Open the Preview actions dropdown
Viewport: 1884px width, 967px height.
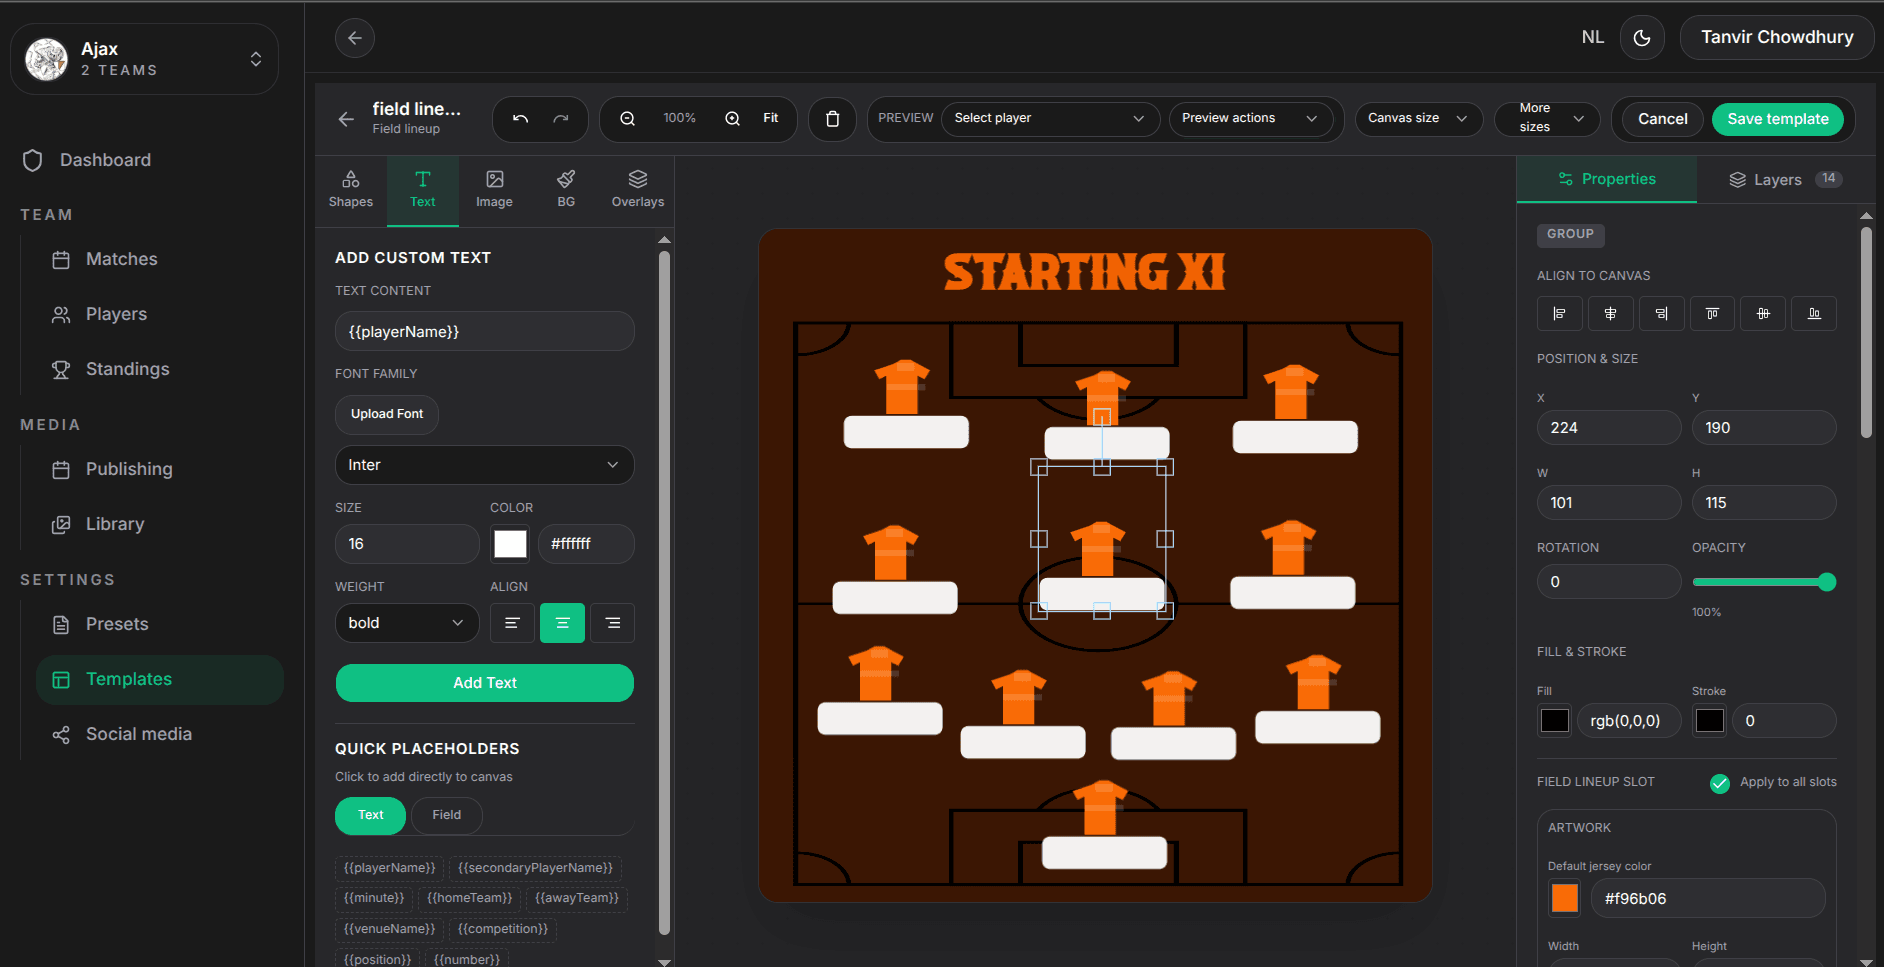coord(1250,118)
